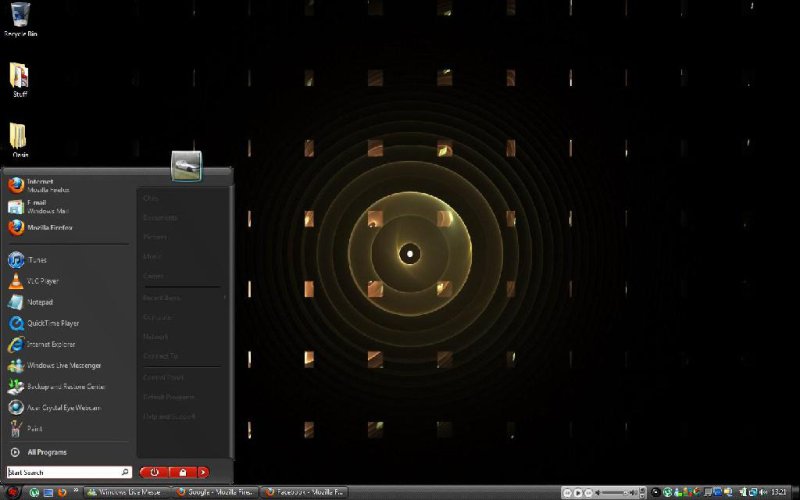Launch QuickTime Player
800x500 pixels.
[52, 323]
